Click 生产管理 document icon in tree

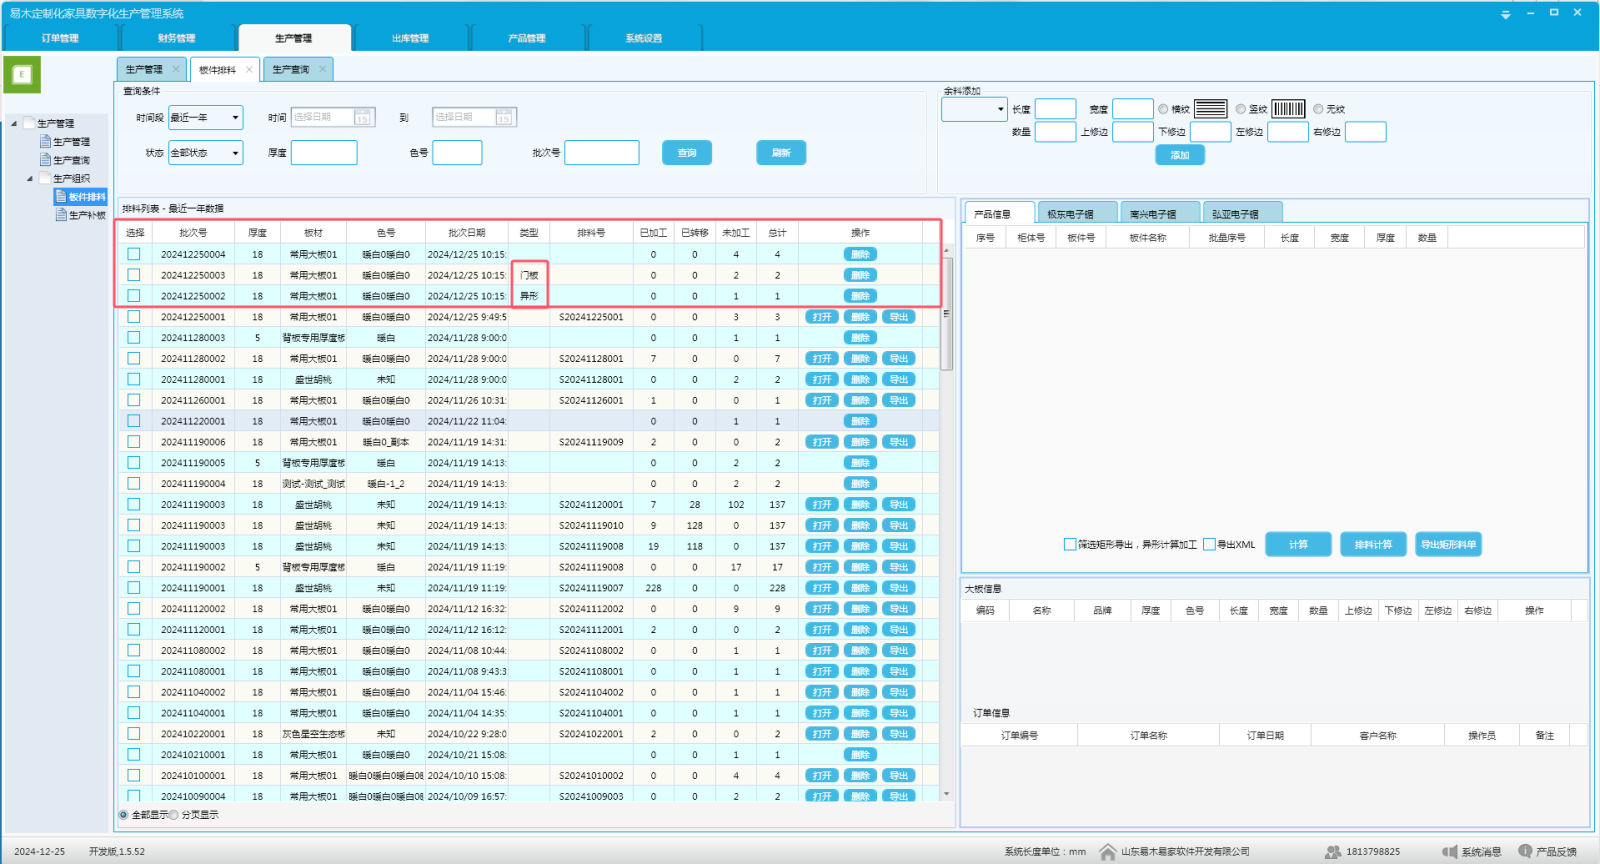(45, 142)
